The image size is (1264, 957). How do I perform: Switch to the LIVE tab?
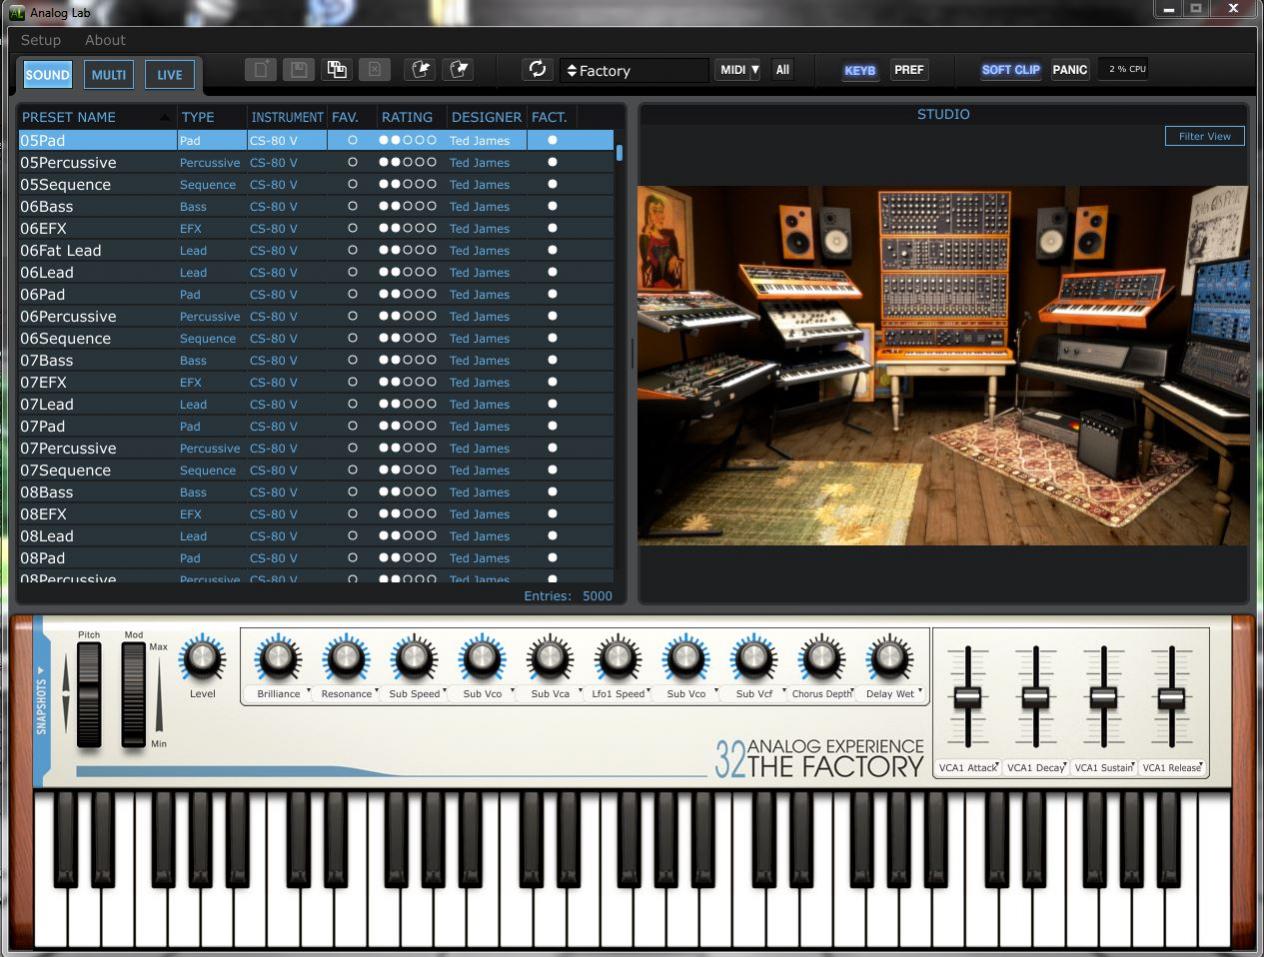coord(170,74)
